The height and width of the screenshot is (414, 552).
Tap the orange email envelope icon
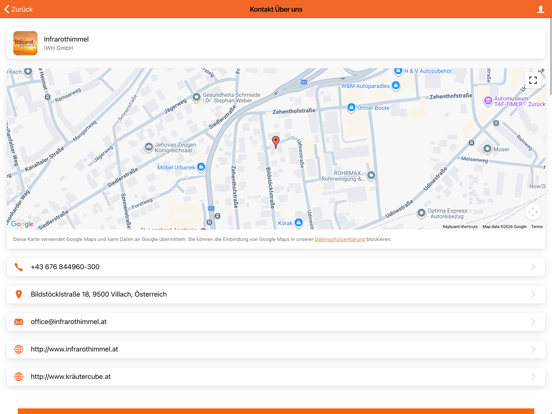point(19,322)
